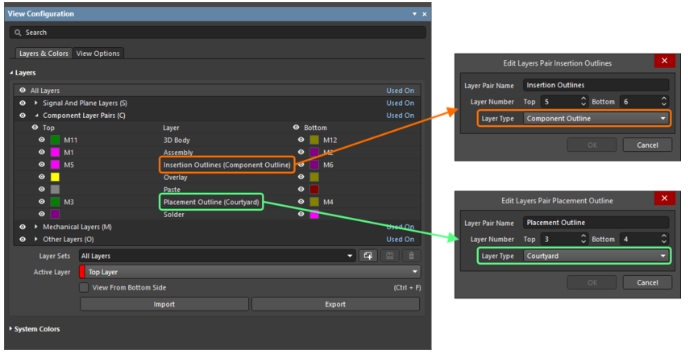
Task: Switch to the Layers & Colors tab
Action: point(43,54)
